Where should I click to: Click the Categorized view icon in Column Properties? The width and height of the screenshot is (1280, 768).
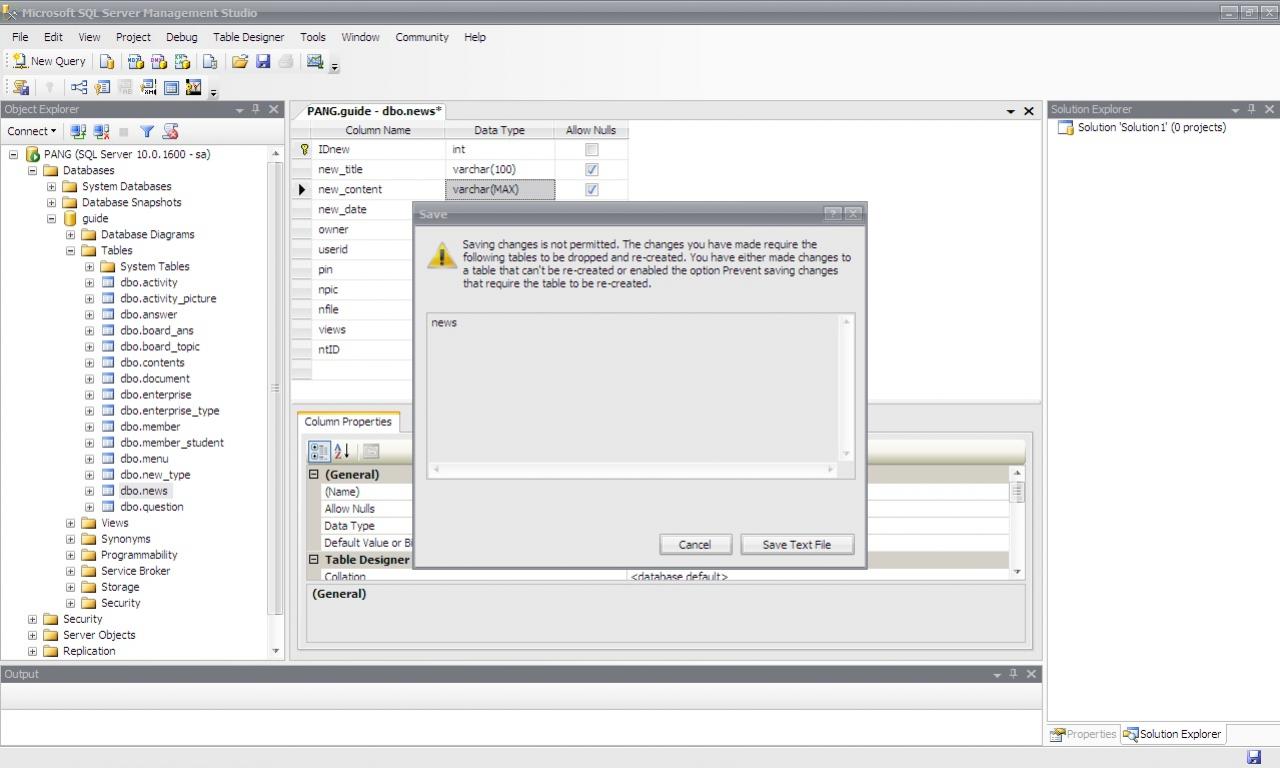(x=319, y=451)
